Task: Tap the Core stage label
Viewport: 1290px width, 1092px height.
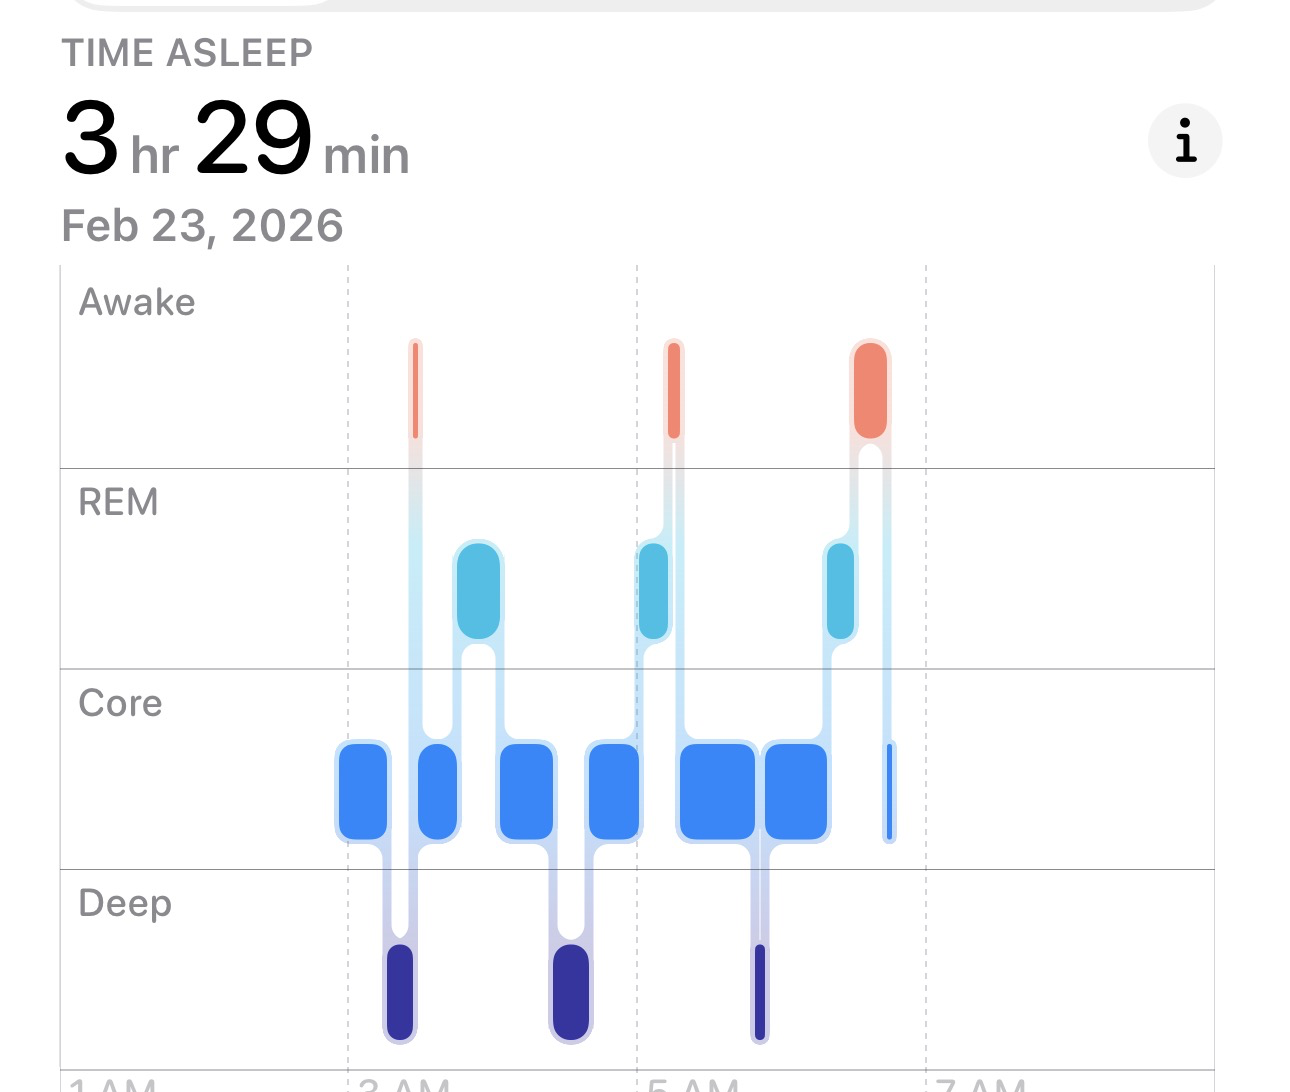Action: pos(121,703)
